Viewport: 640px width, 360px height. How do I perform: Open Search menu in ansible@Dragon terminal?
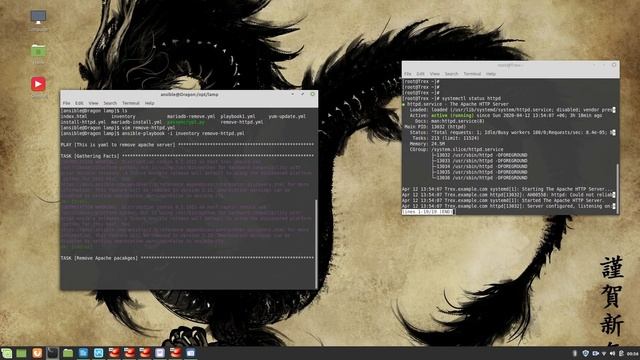click(110, 103)
